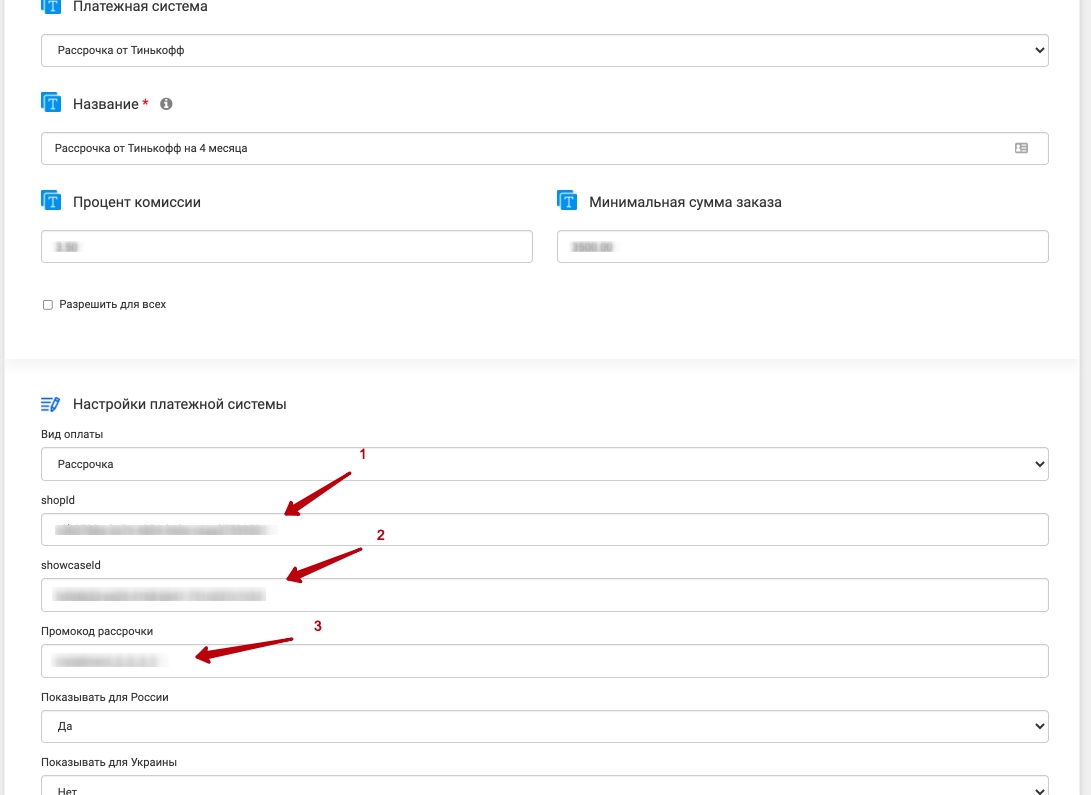Viewport: 1091px width, 795px height.
Task: Click the Промокод рассрочки input field
Action: pyautogui.click(x=545, y=661)
